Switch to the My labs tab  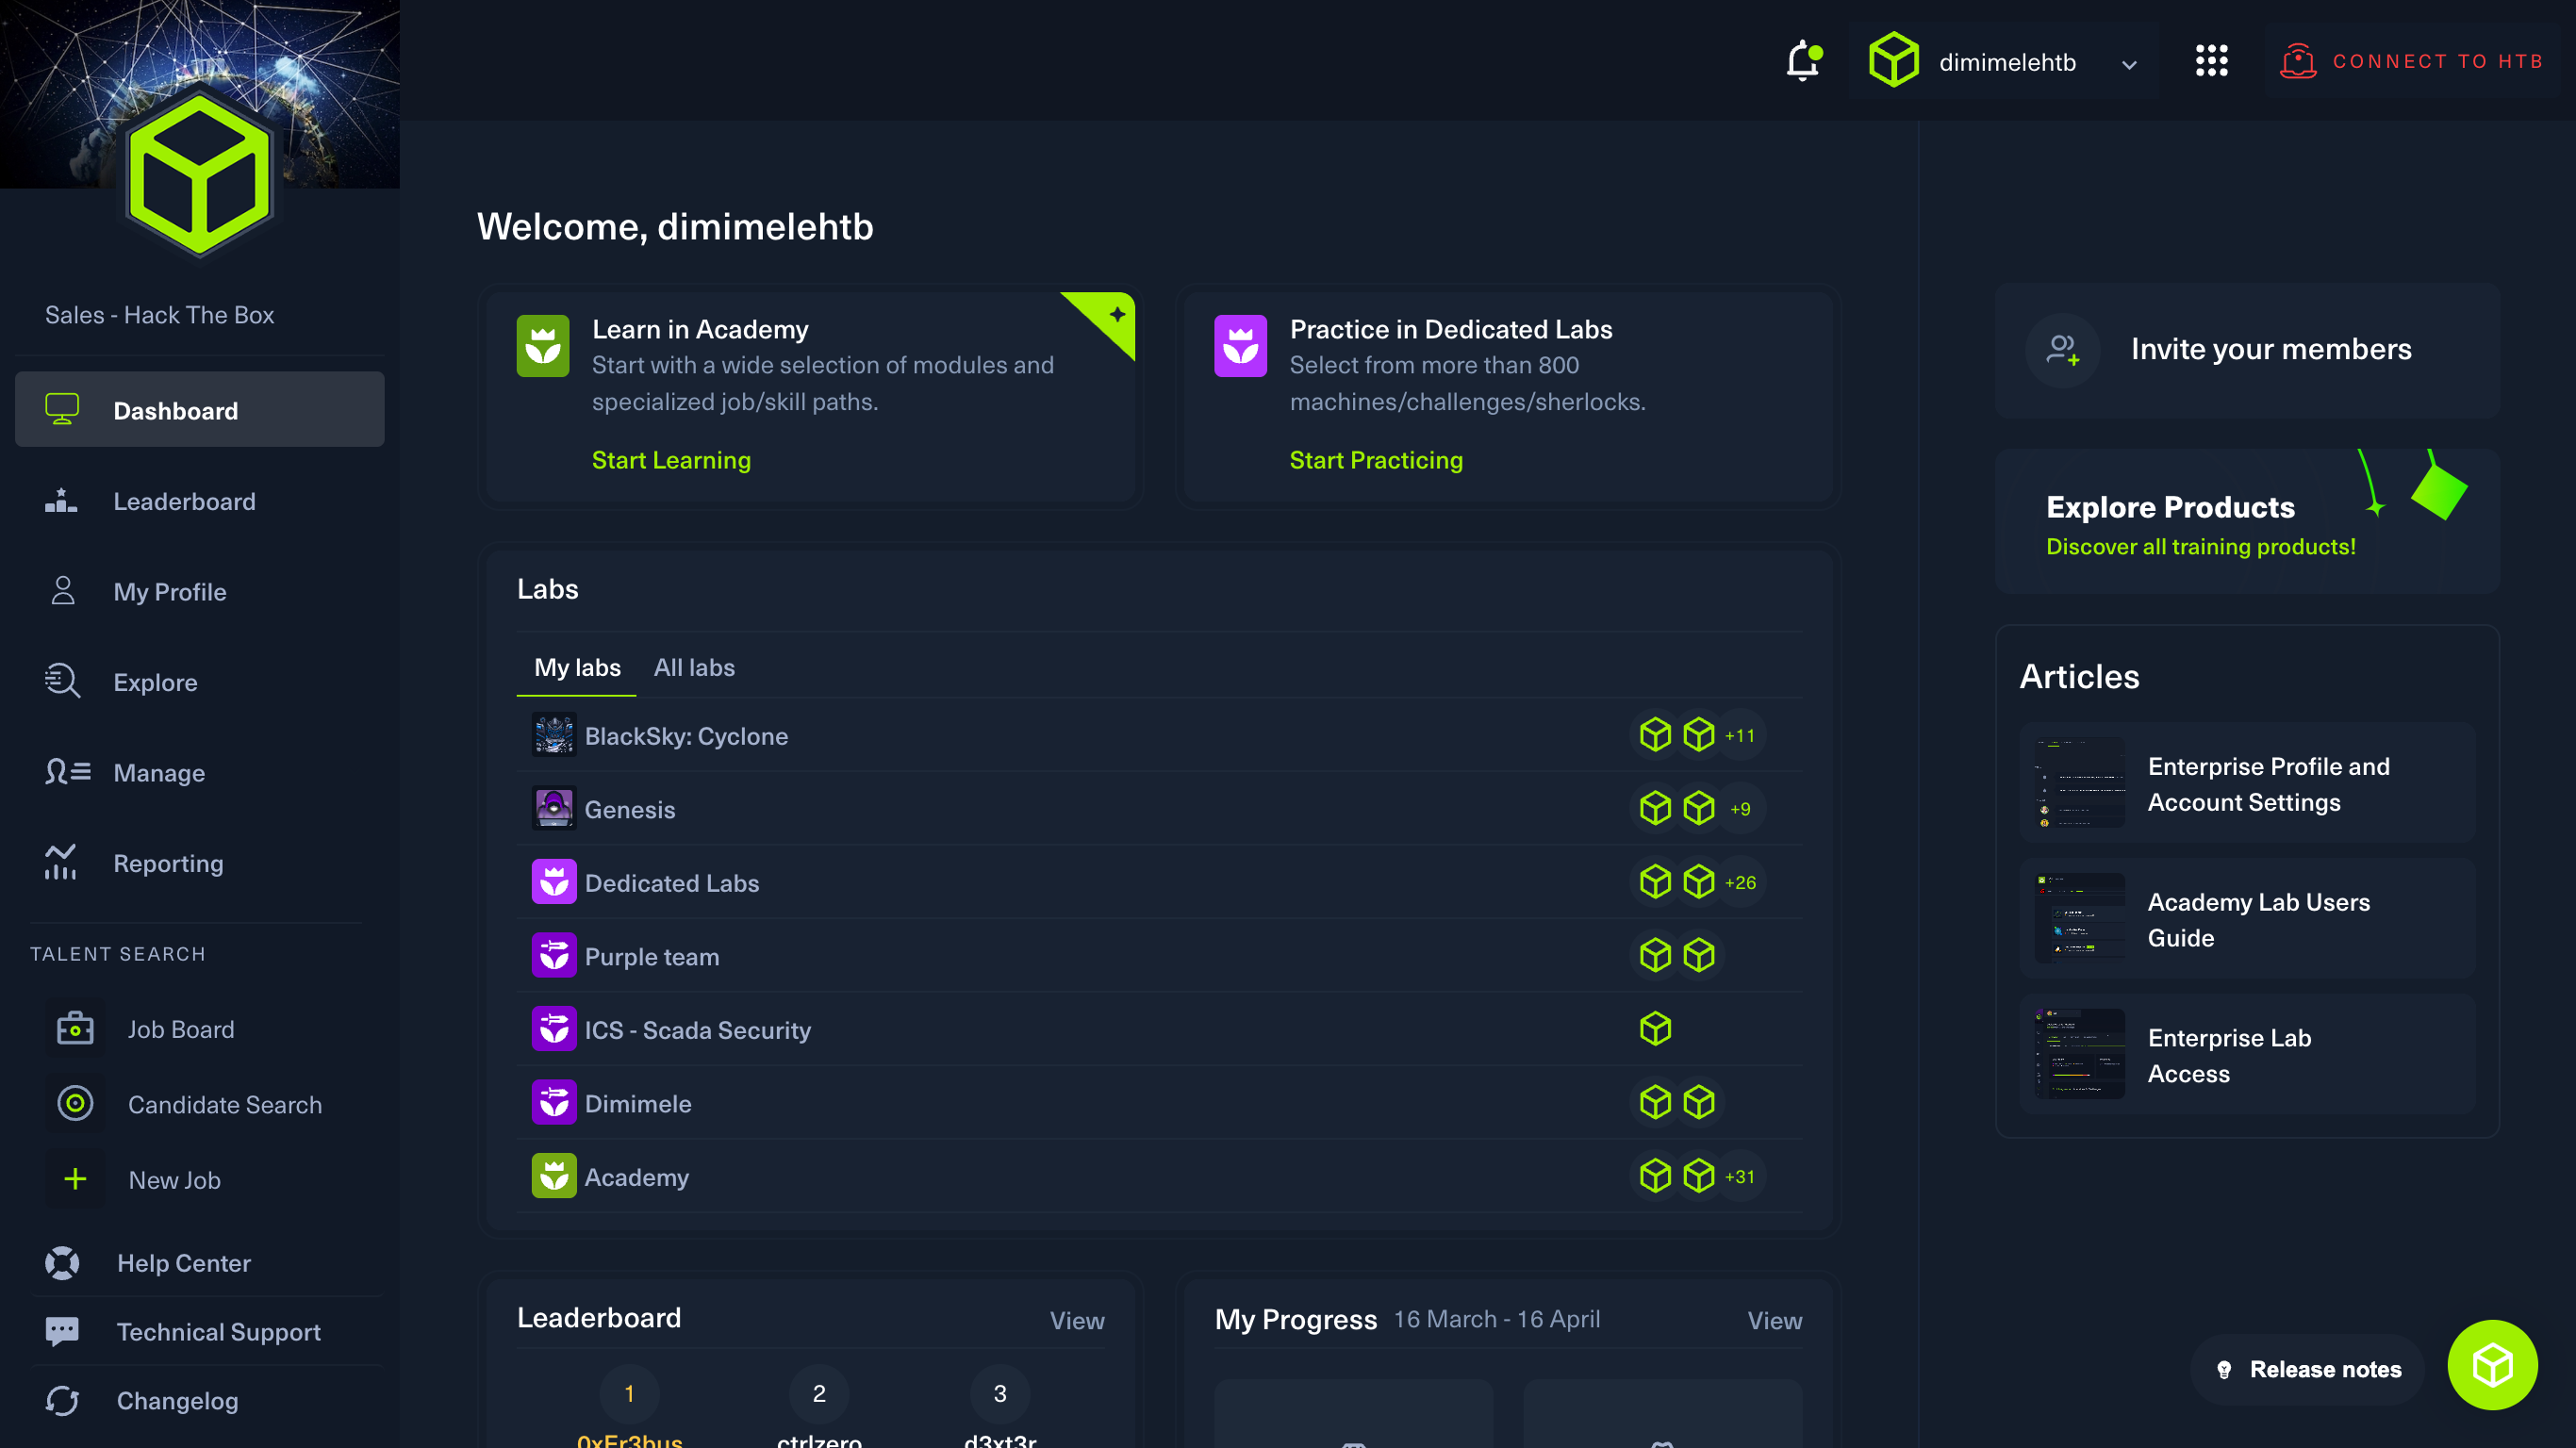[577, 667]
